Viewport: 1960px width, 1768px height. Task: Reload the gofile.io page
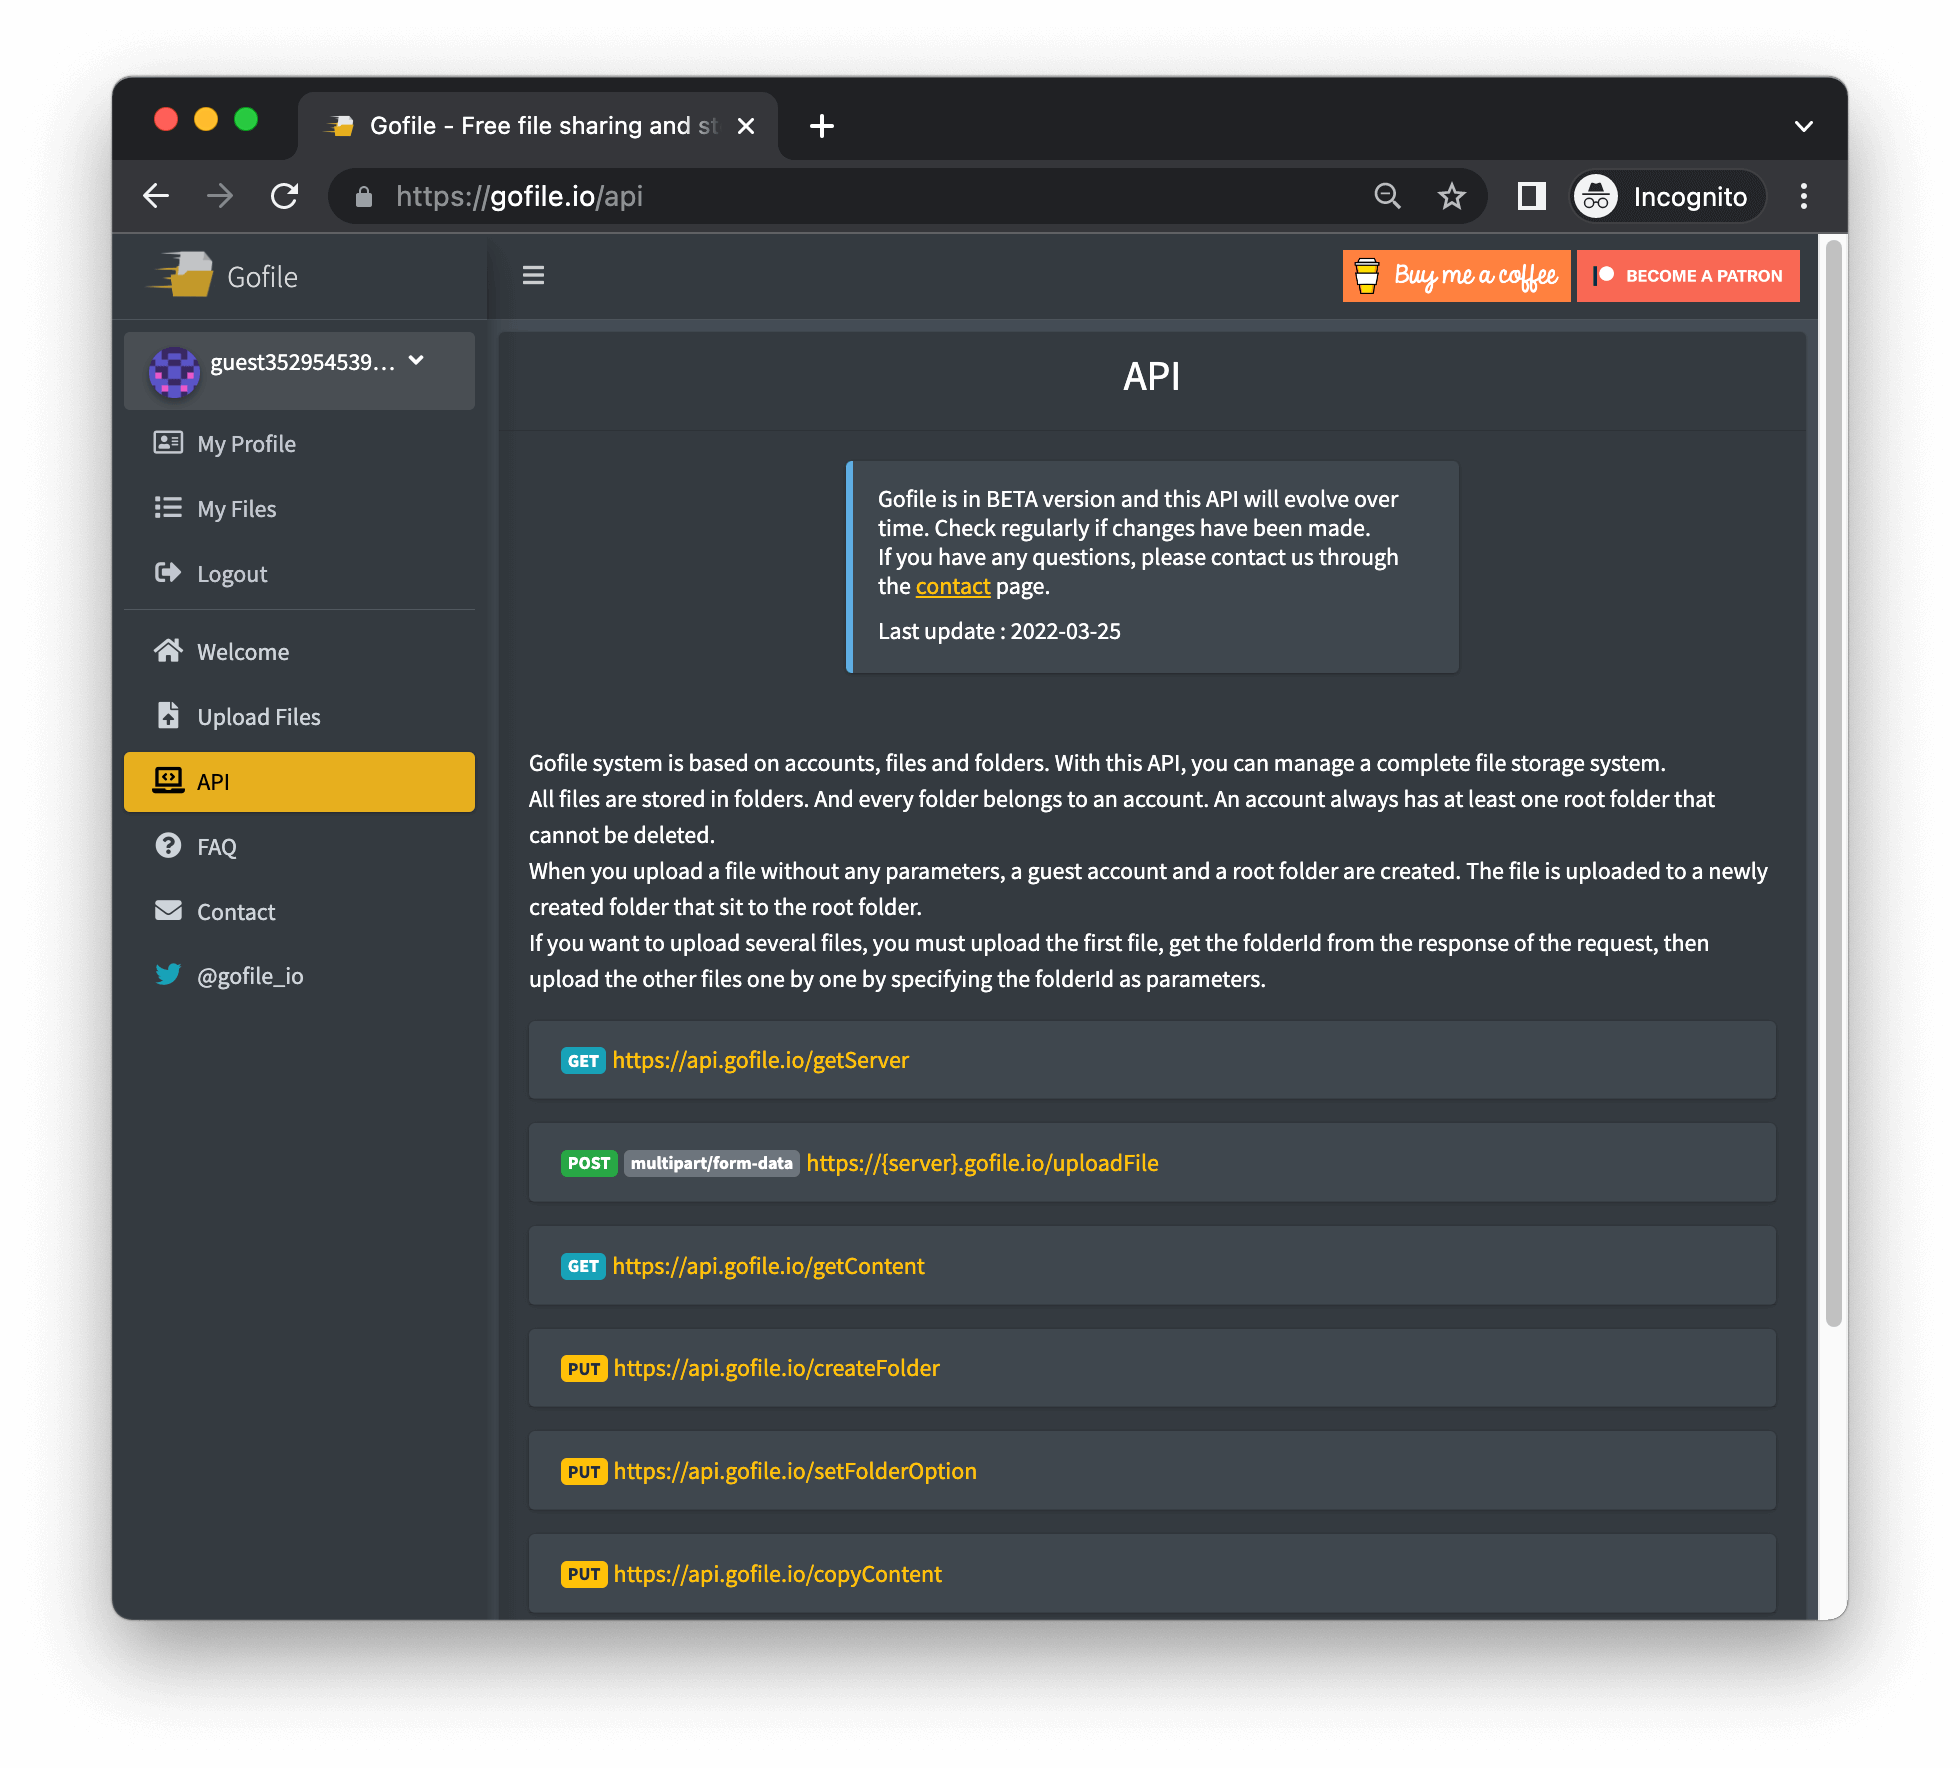pos(285,196)
